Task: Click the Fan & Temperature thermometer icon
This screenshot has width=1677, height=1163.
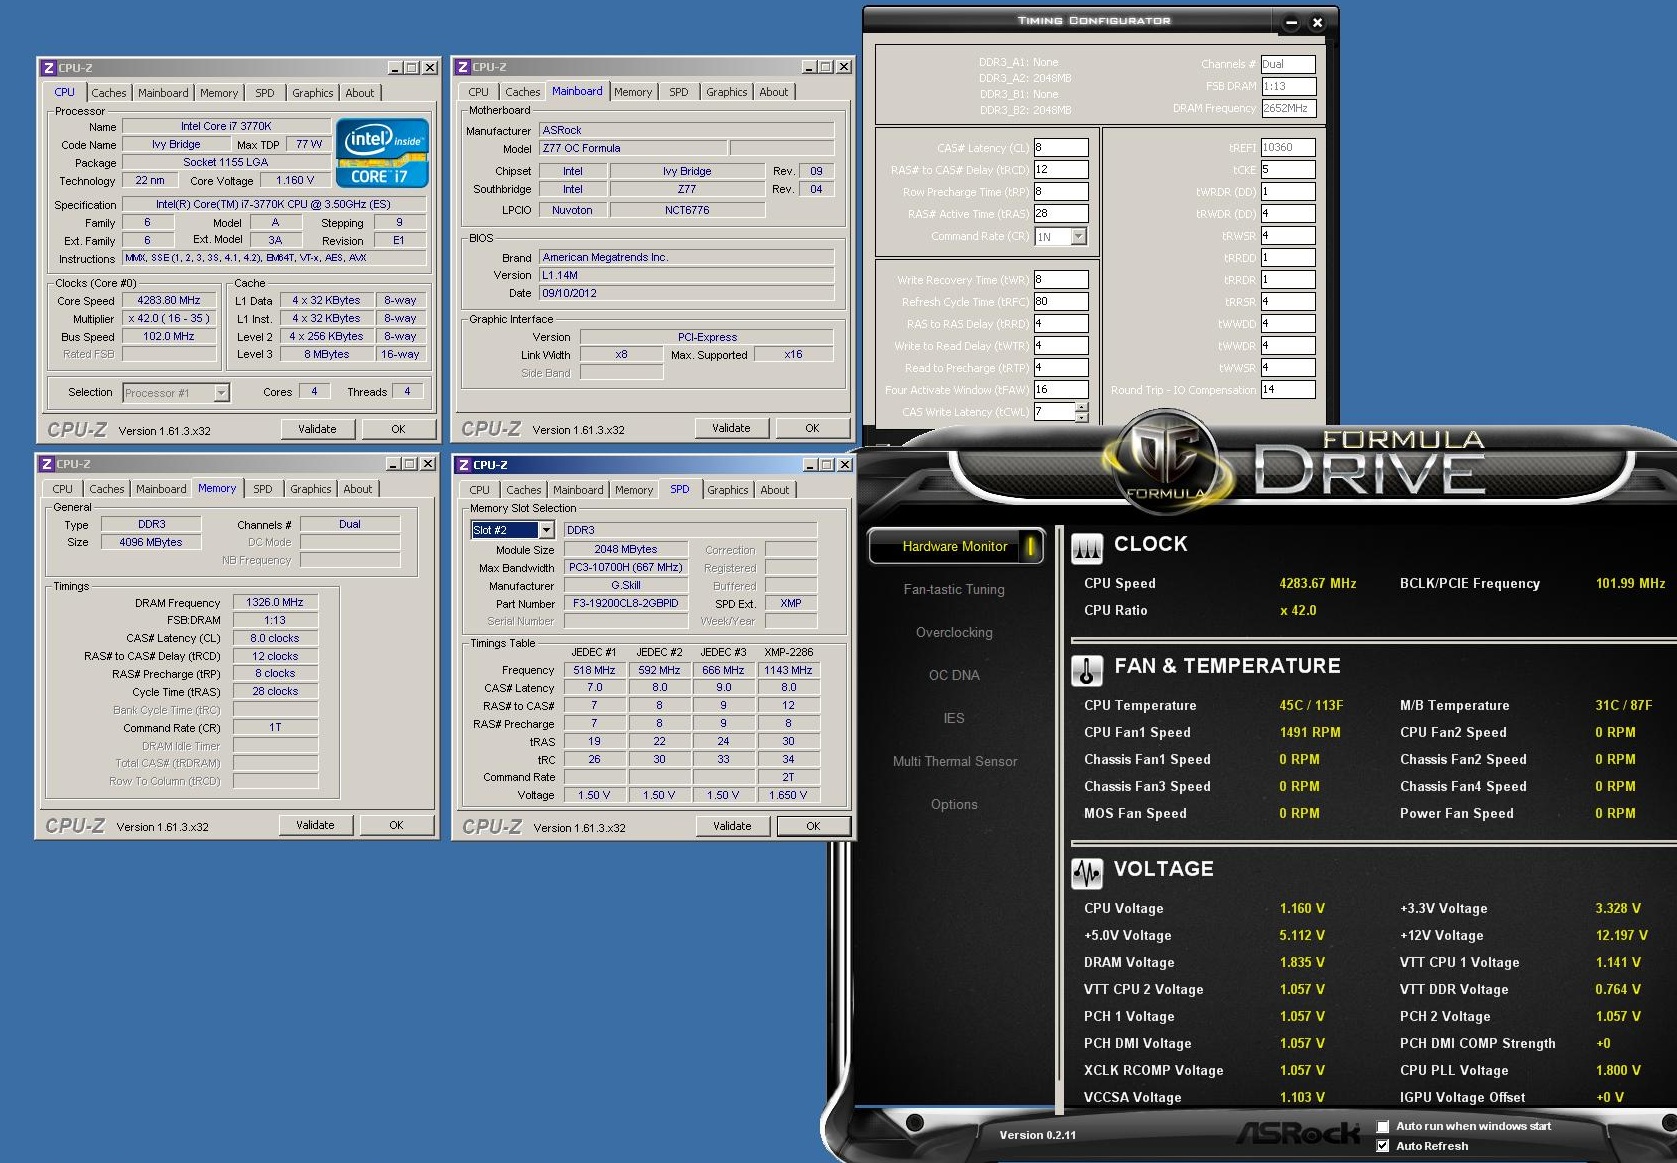Action: point(1086,669)
